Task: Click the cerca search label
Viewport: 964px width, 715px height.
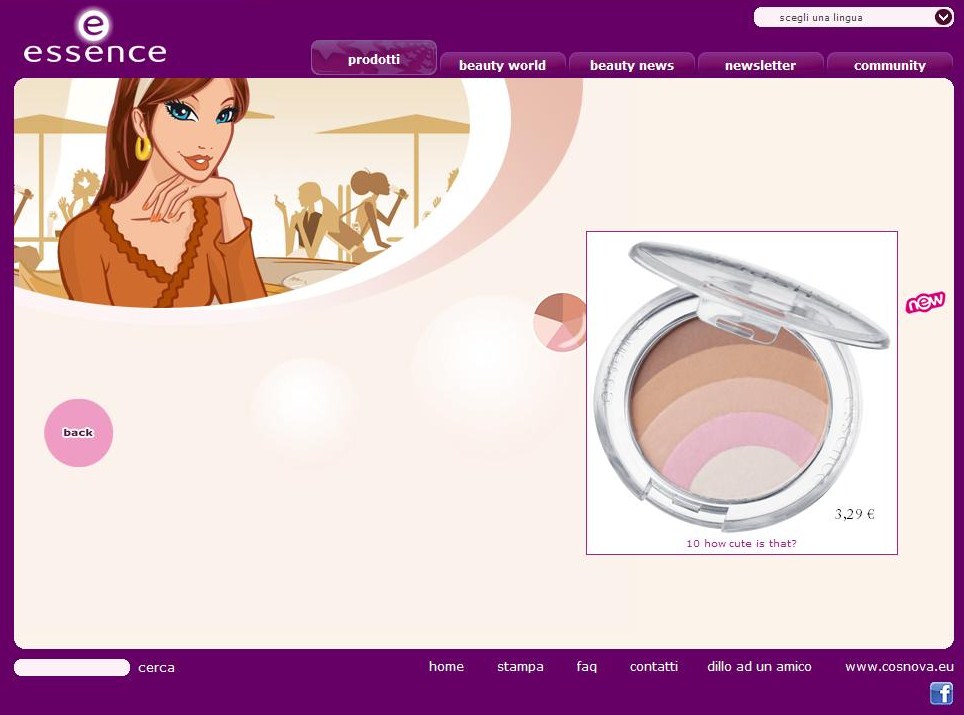Action: click(x=156, y=668)
